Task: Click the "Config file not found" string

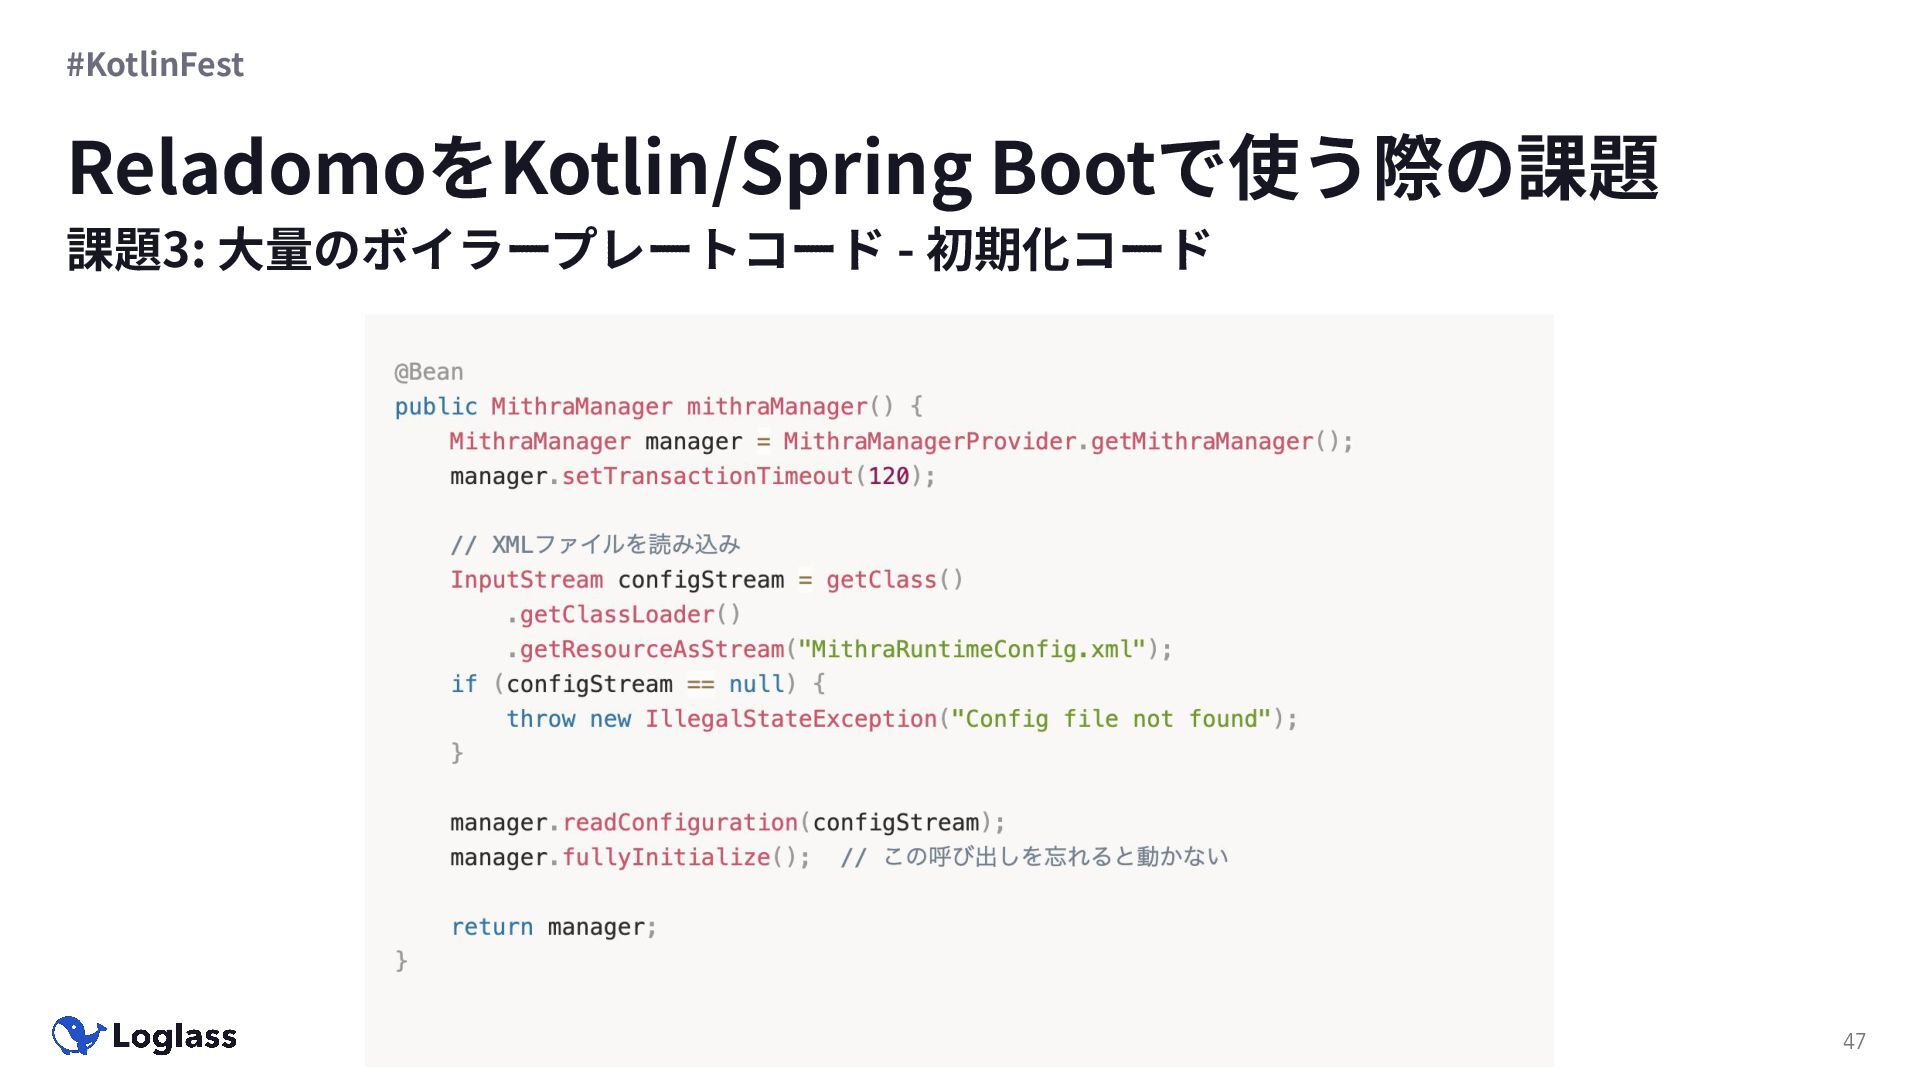Action: (1110, 719)
